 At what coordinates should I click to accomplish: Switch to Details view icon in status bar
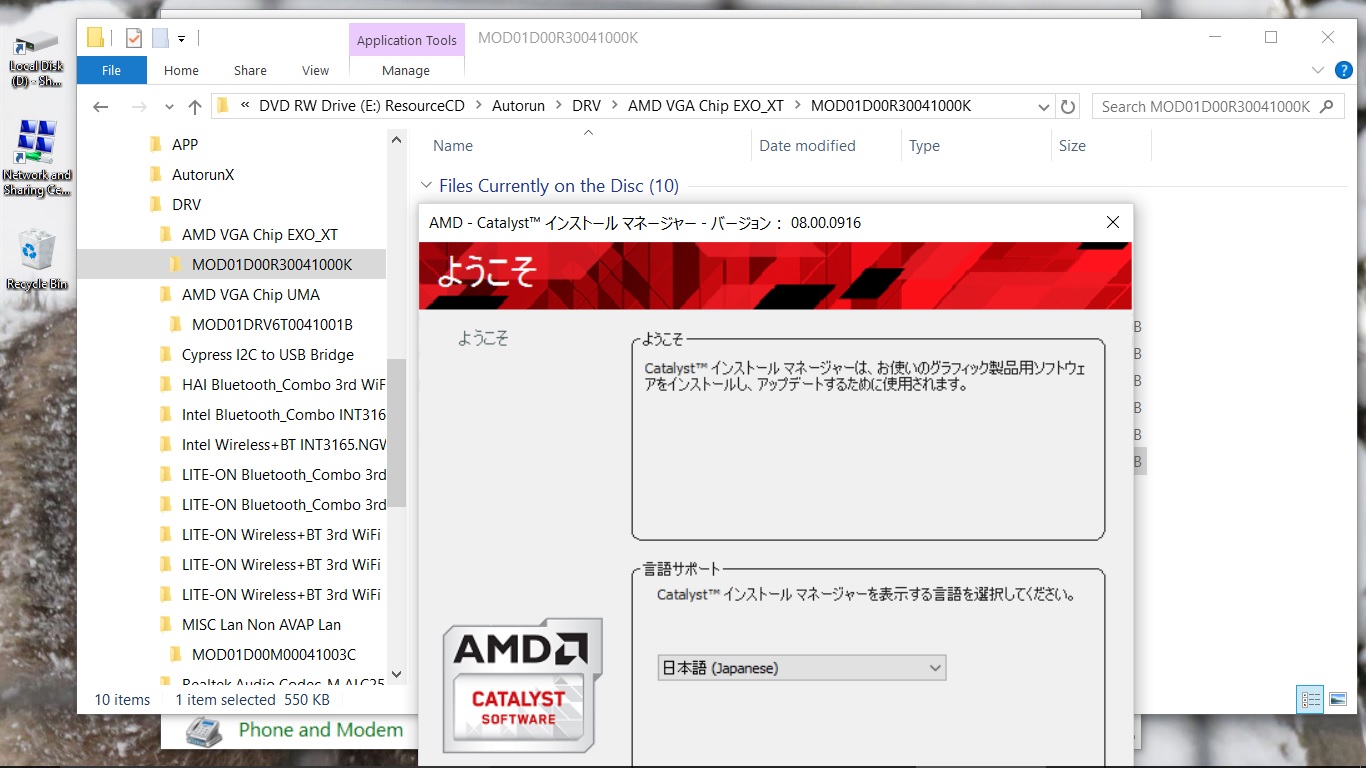click(x=1310, y=699)
